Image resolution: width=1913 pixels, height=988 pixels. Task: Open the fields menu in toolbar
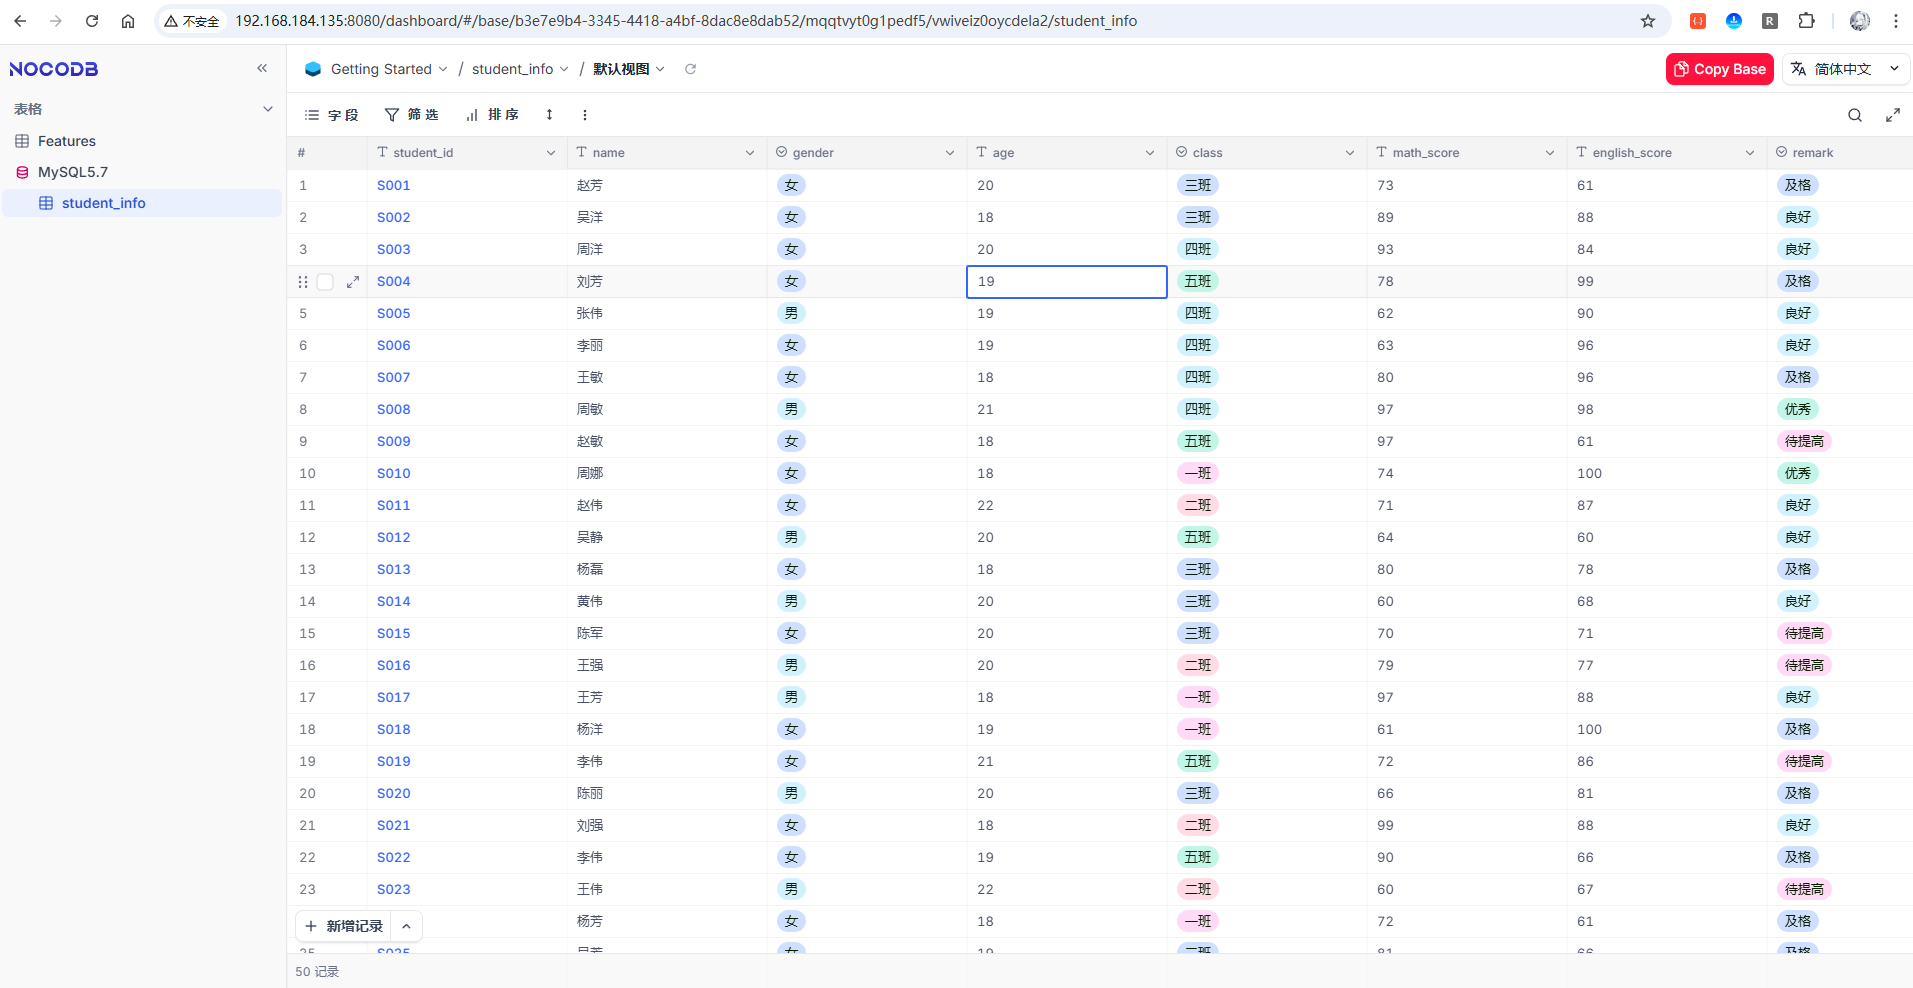coord(331,115)
